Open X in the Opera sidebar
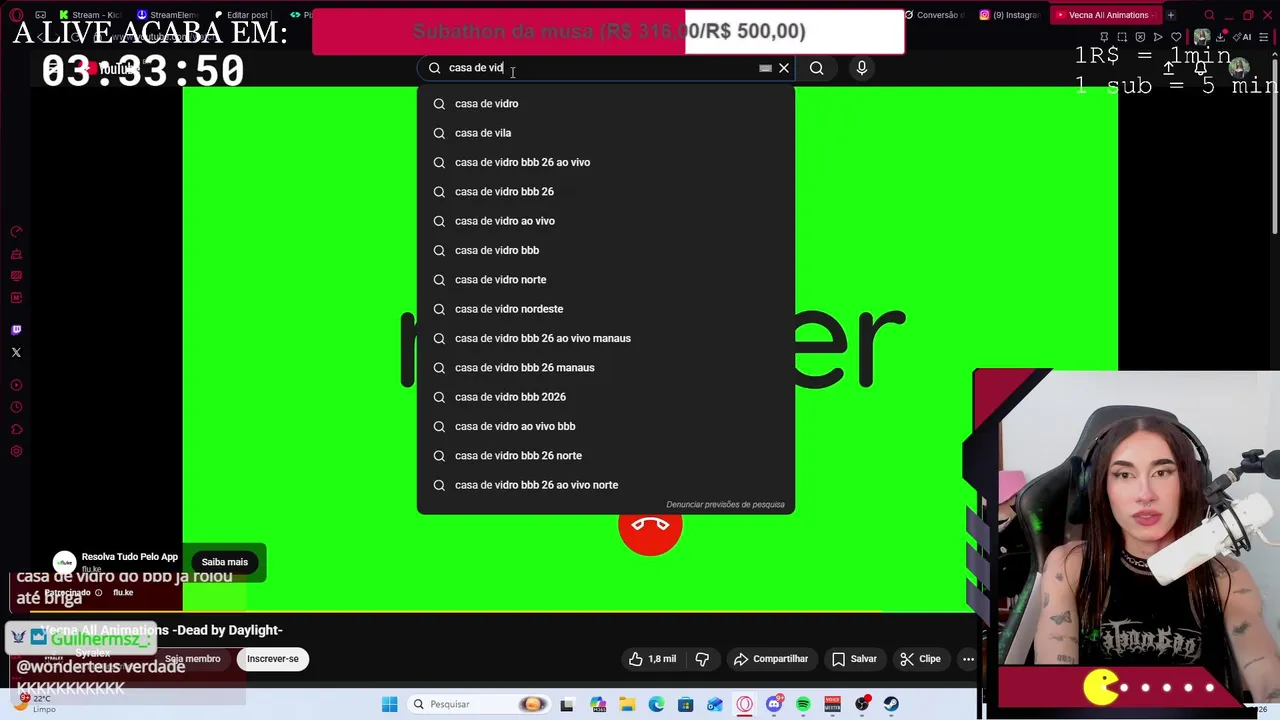This screenshot has width=1280, height=720. tap(16, 352)
